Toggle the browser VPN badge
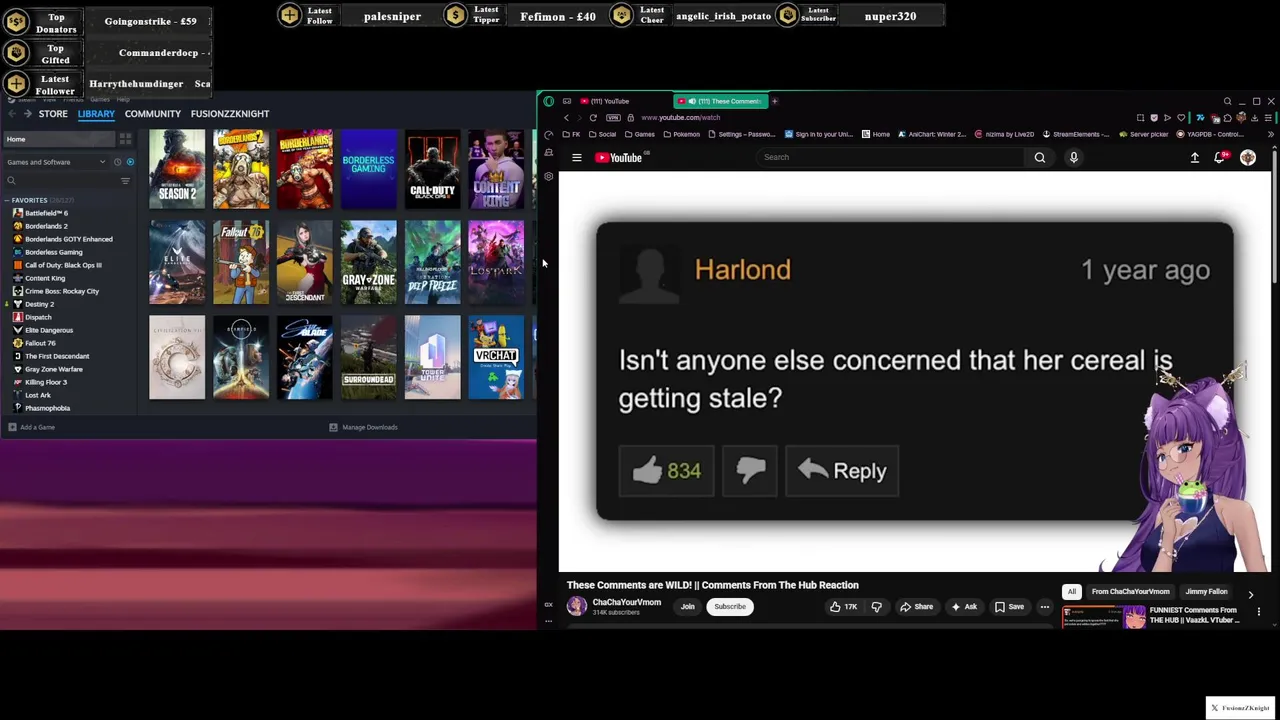Screen dimensions: 1280x720 coord(613,118)
